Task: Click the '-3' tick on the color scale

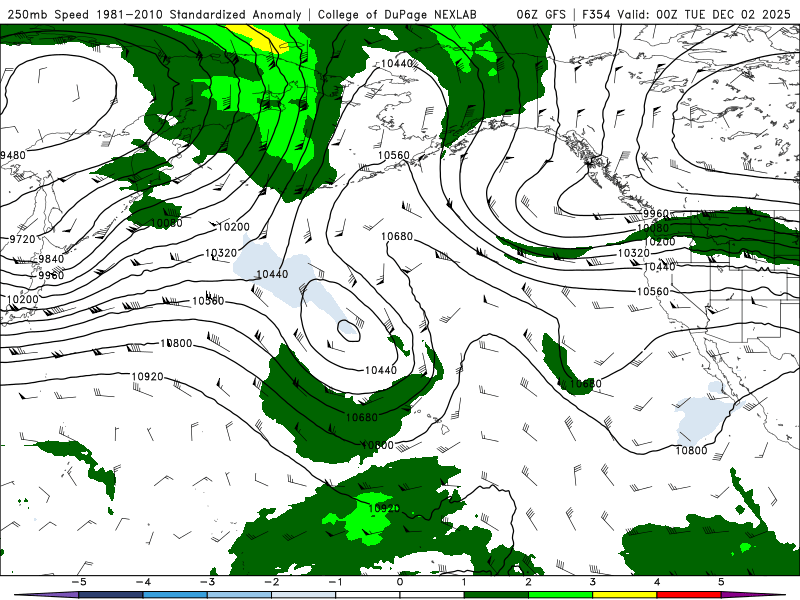Action: point(207,582)
